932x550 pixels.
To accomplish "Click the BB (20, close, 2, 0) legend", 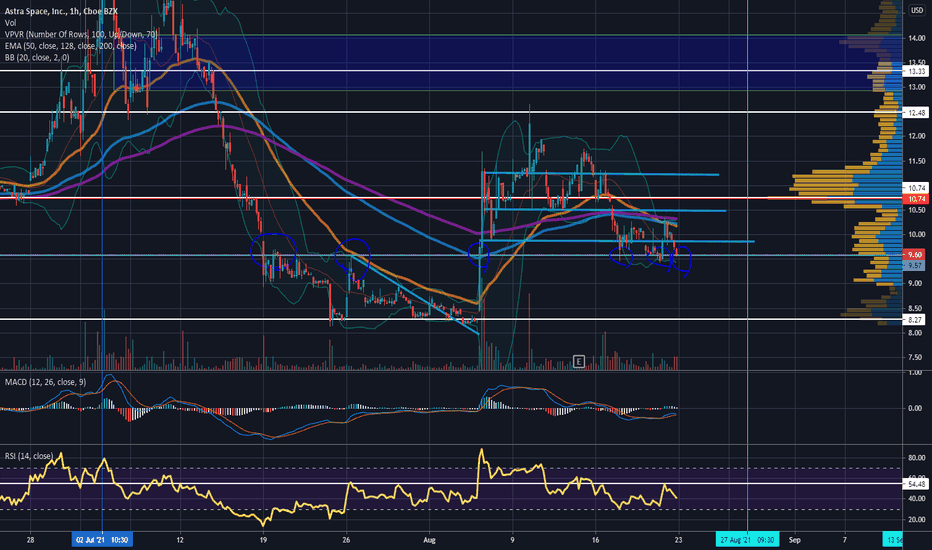I will 37,58.
